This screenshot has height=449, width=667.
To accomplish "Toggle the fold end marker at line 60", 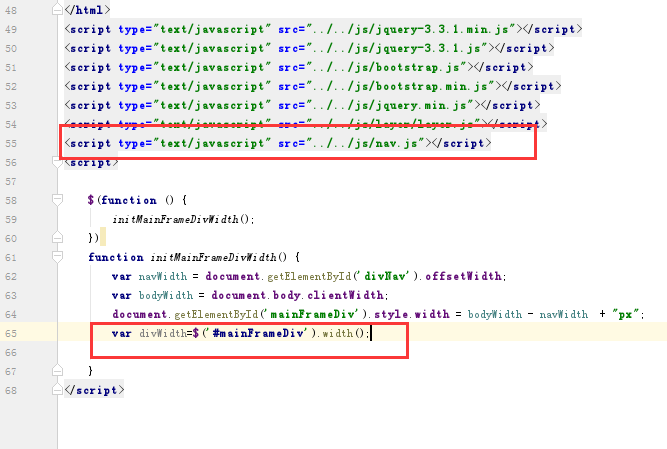I will [x=57, y=238].
